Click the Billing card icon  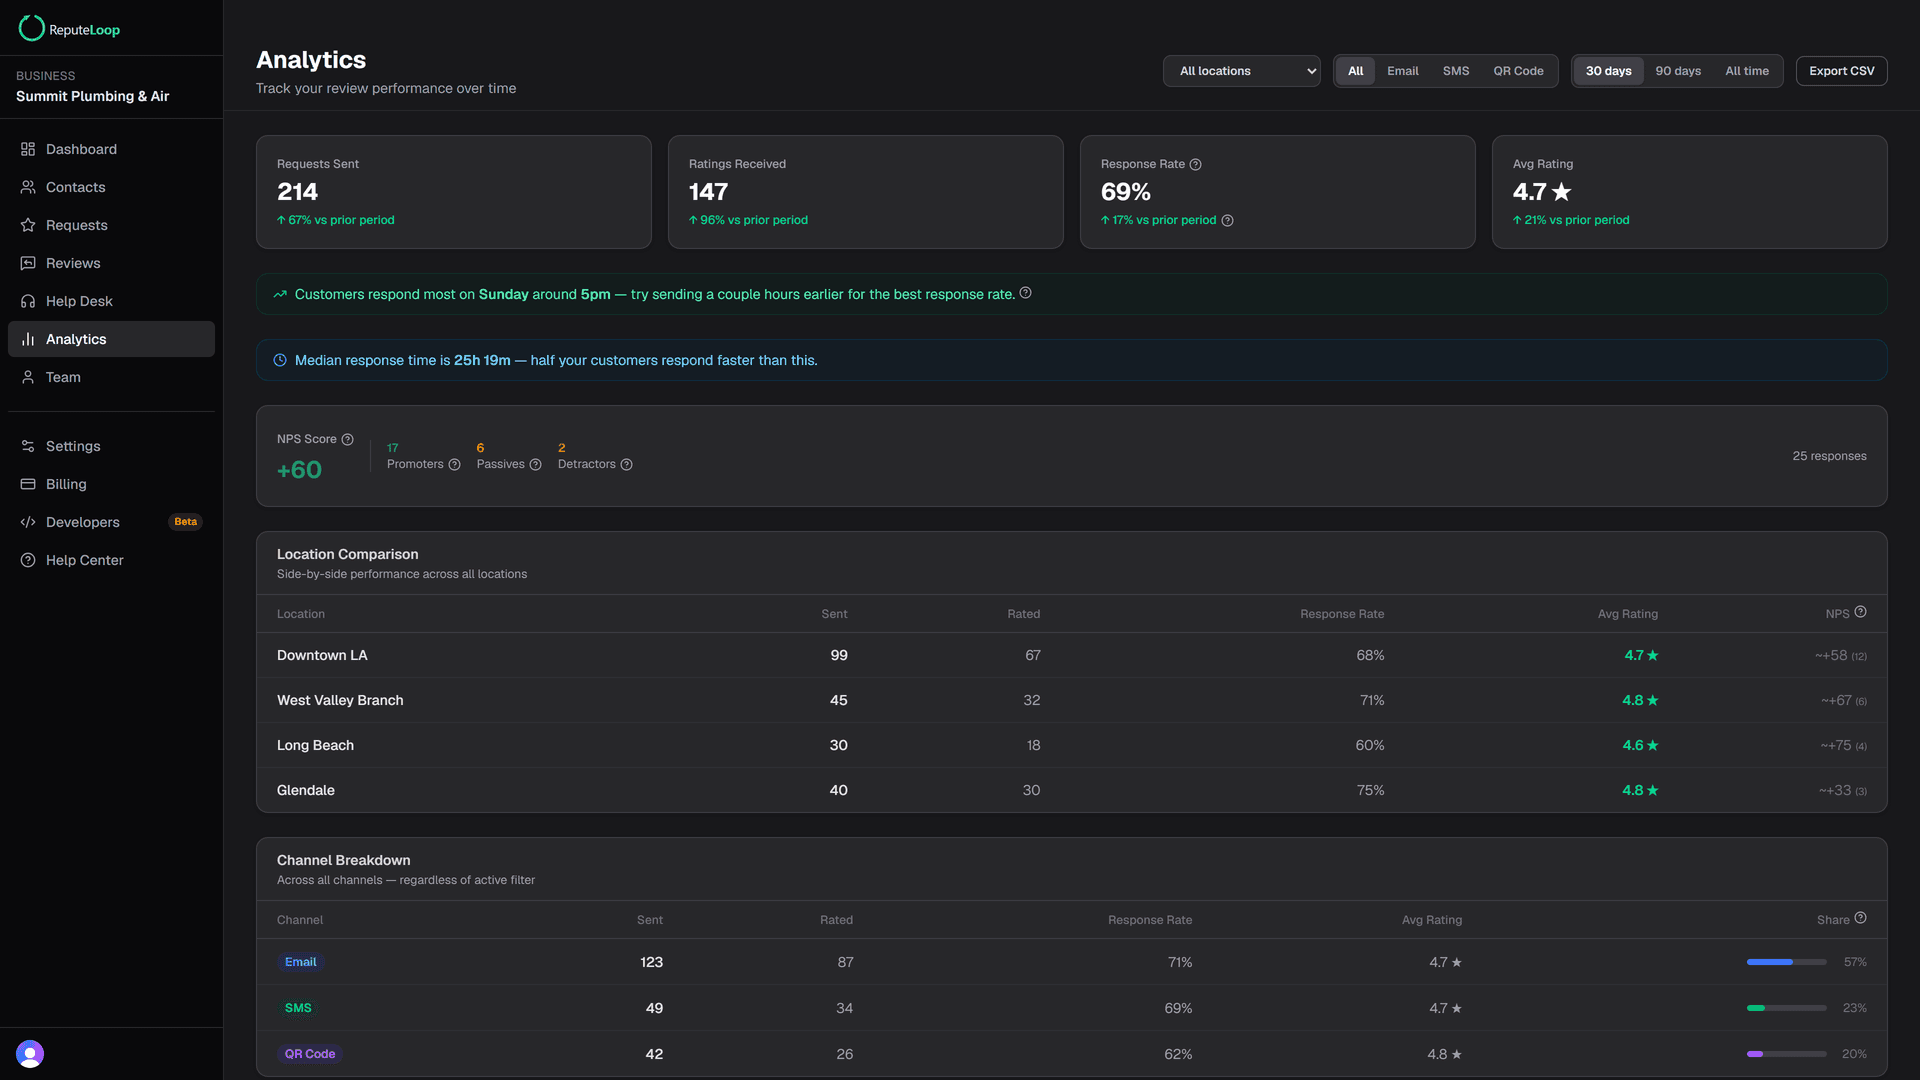28,484
